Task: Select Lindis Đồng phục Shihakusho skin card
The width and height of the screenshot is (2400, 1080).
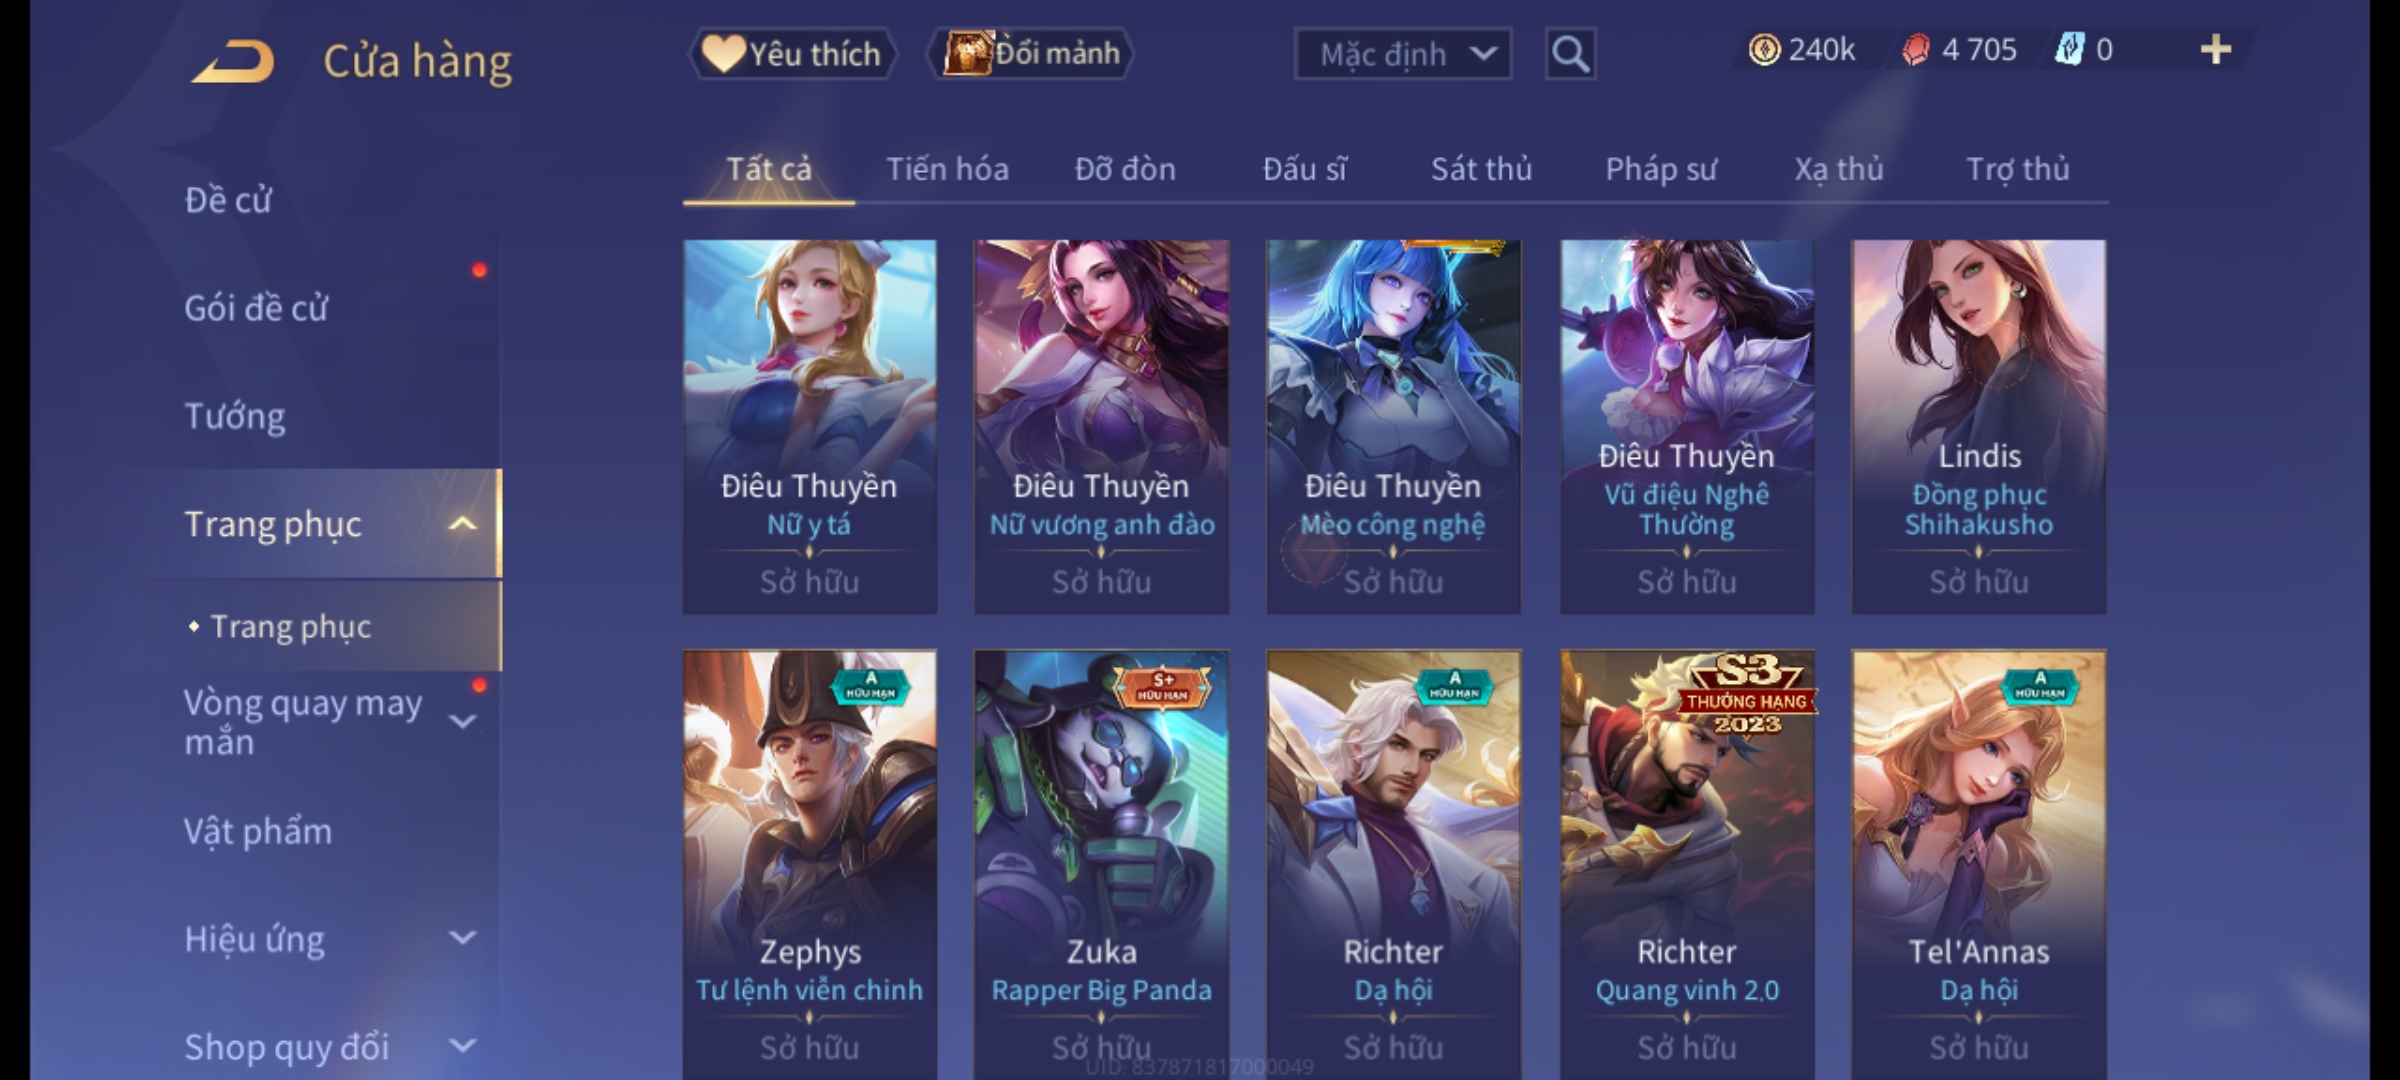Action: click(x=1978, y=426)
